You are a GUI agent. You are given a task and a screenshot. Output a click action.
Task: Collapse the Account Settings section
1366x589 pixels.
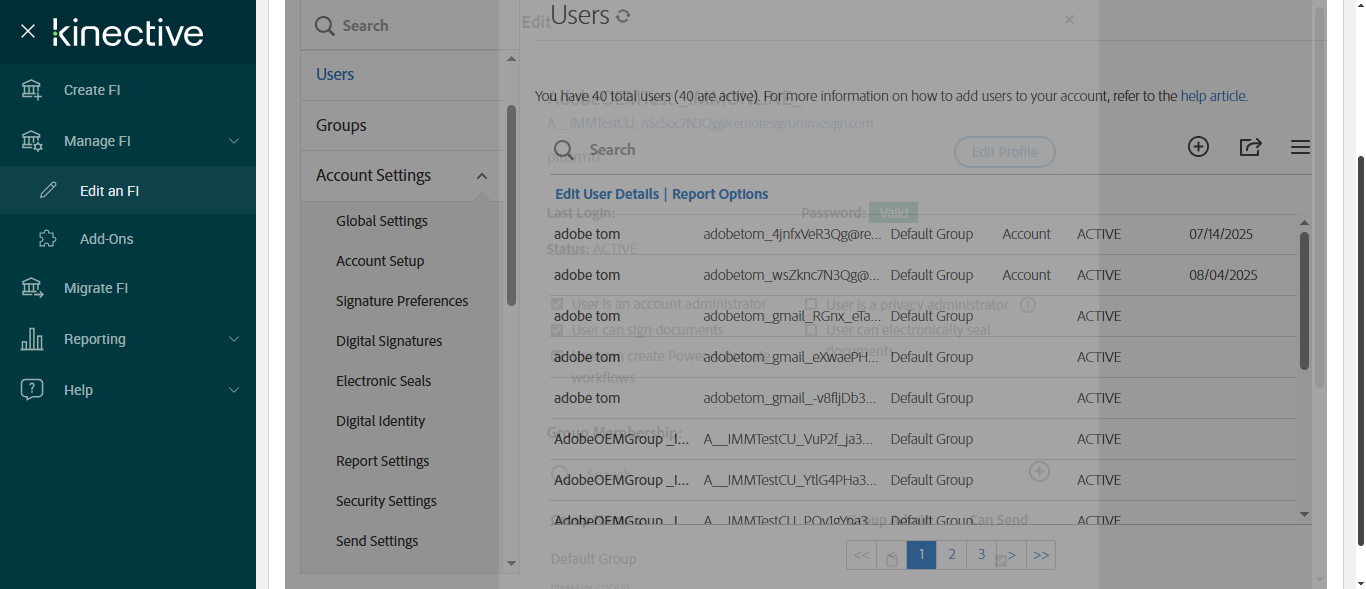[482, 176]
